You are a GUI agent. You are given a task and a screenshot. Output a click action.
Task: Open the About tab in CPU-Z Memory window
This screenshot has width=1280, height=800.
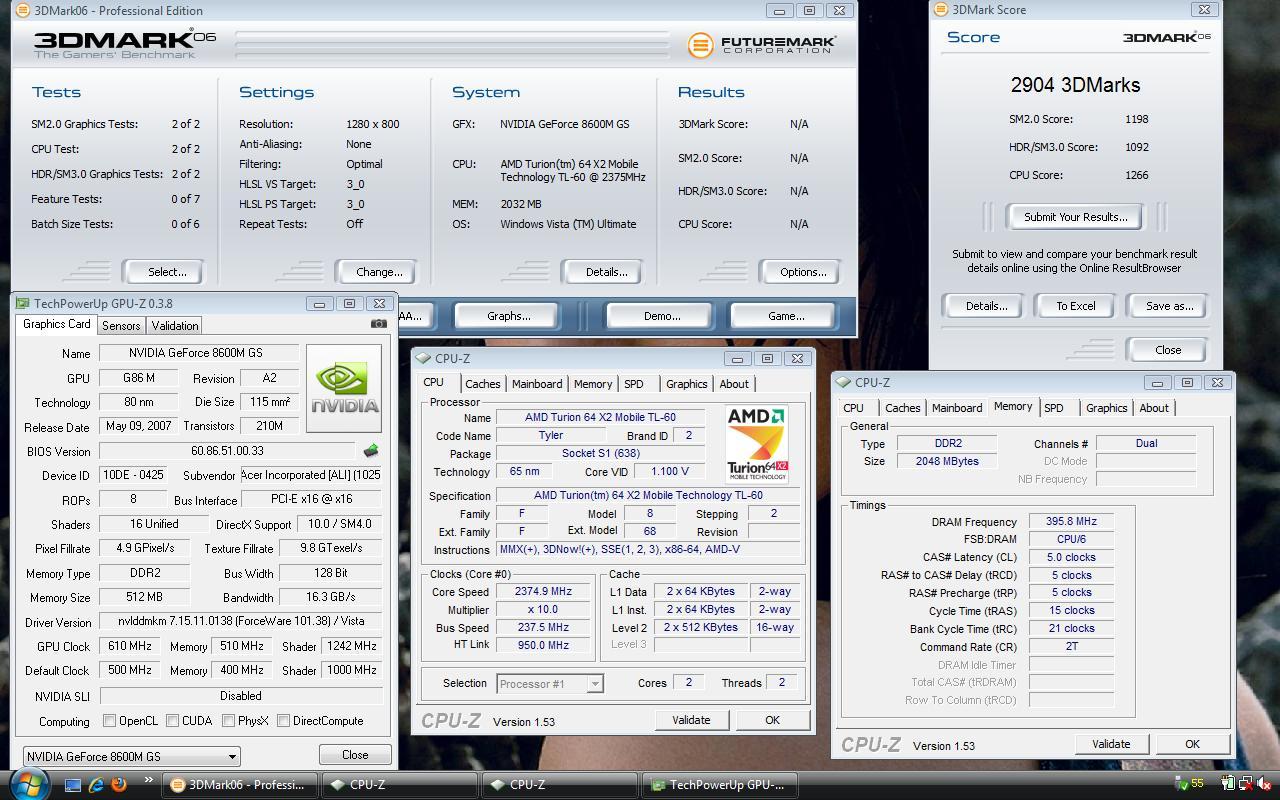(x=1154, y=408)
